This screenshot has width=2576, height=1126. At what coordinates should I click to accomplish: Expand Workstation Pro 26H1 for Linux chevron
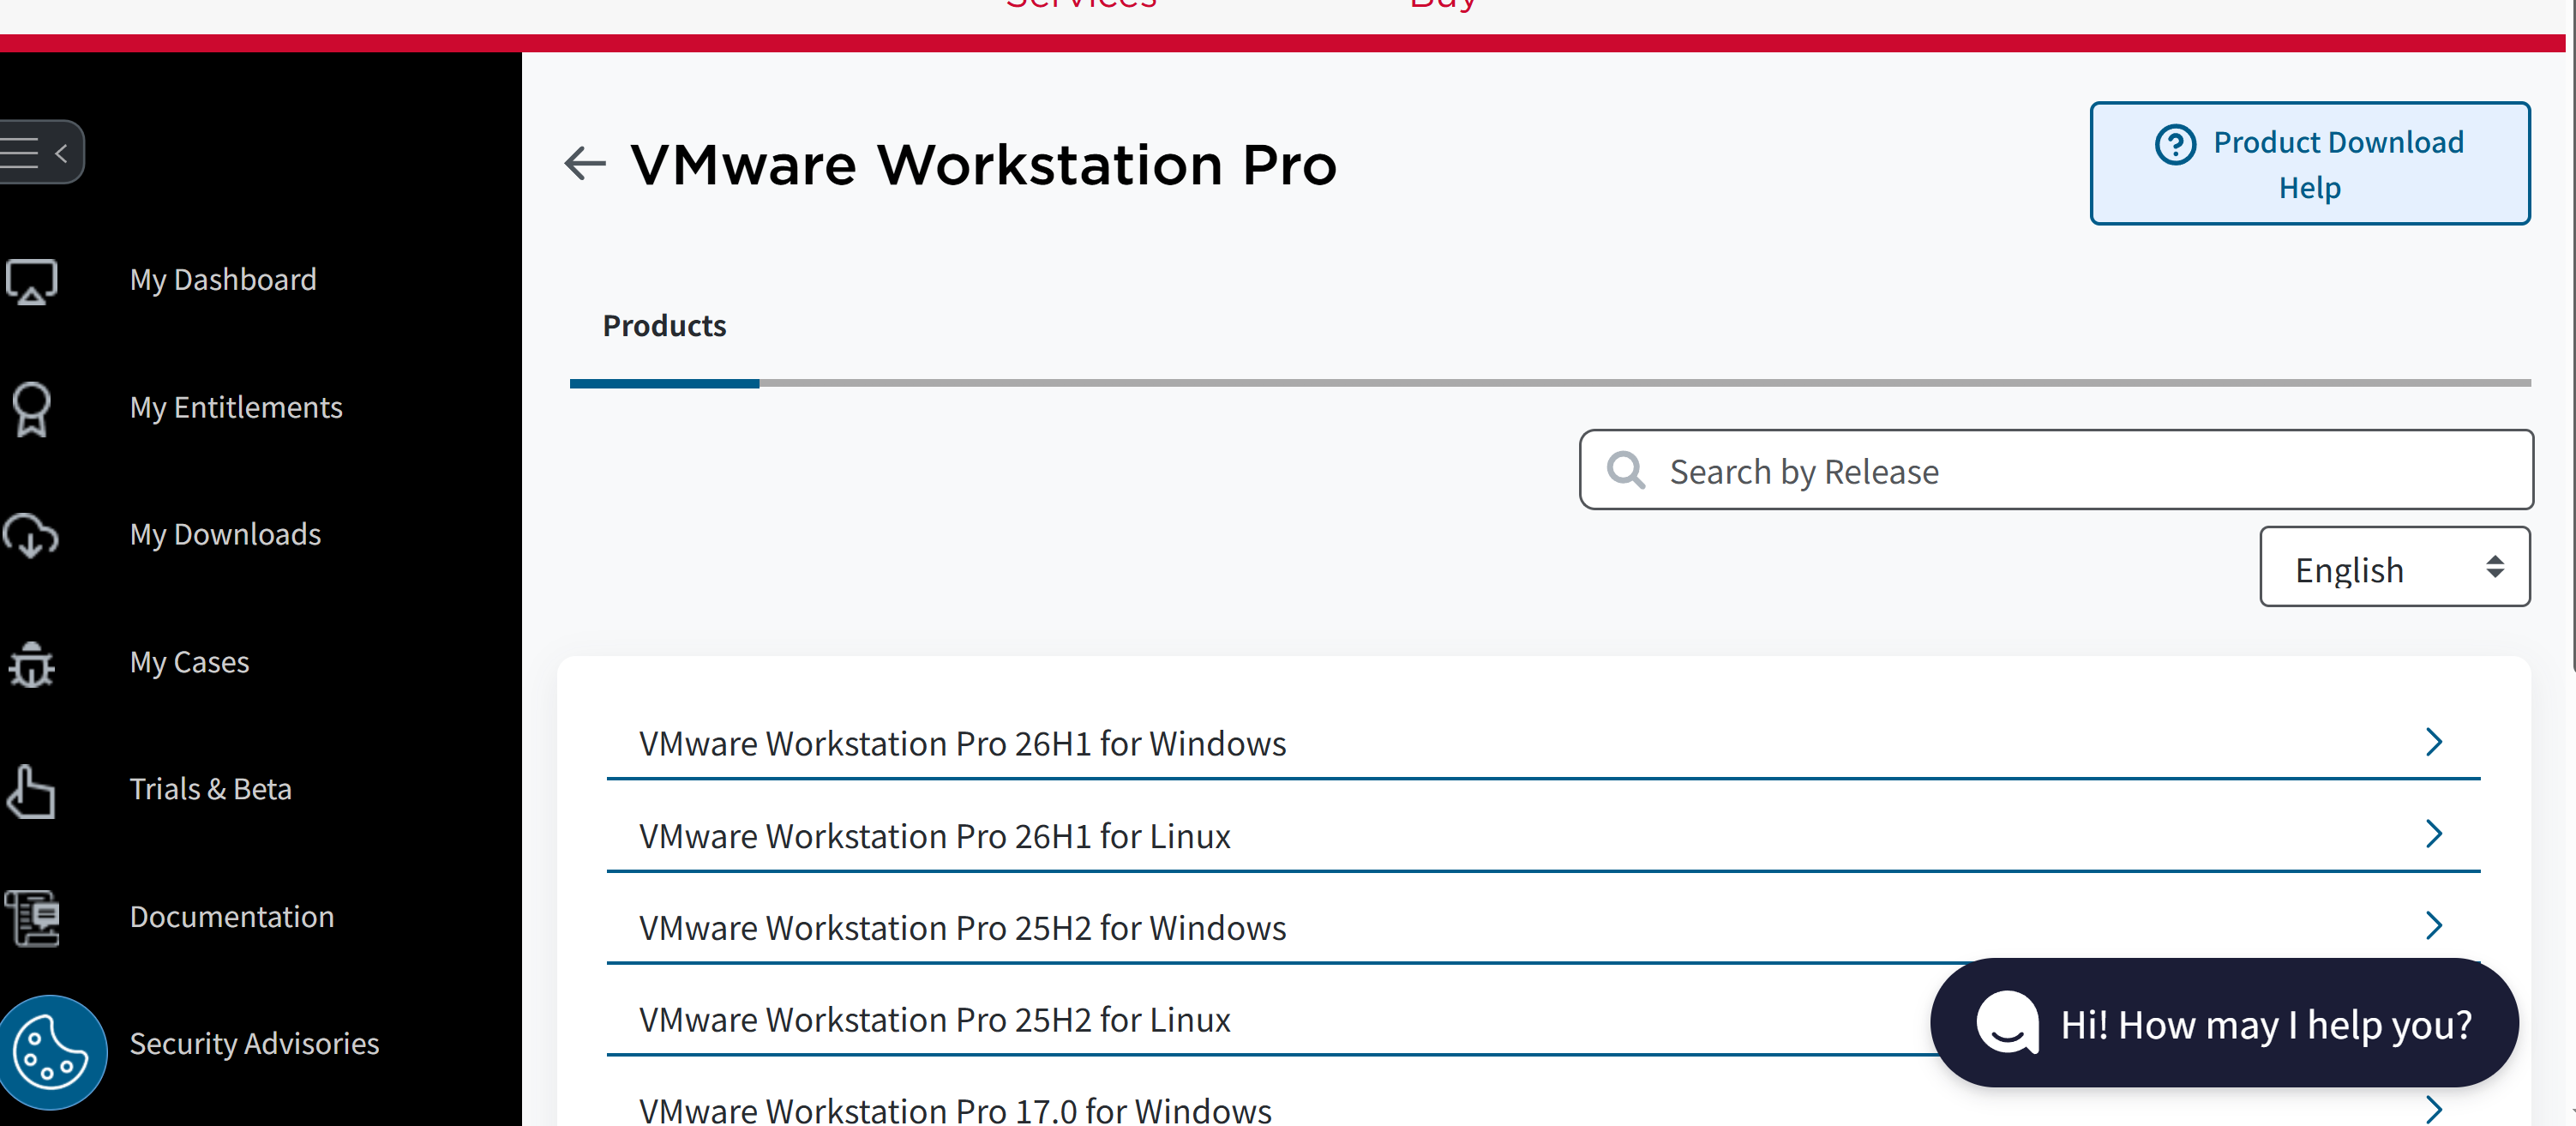2434,834
